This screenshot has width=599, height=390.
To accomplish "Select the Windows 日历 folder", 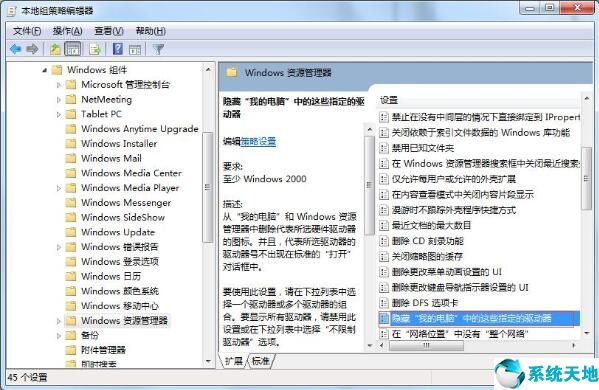I will tap(111, 276).
